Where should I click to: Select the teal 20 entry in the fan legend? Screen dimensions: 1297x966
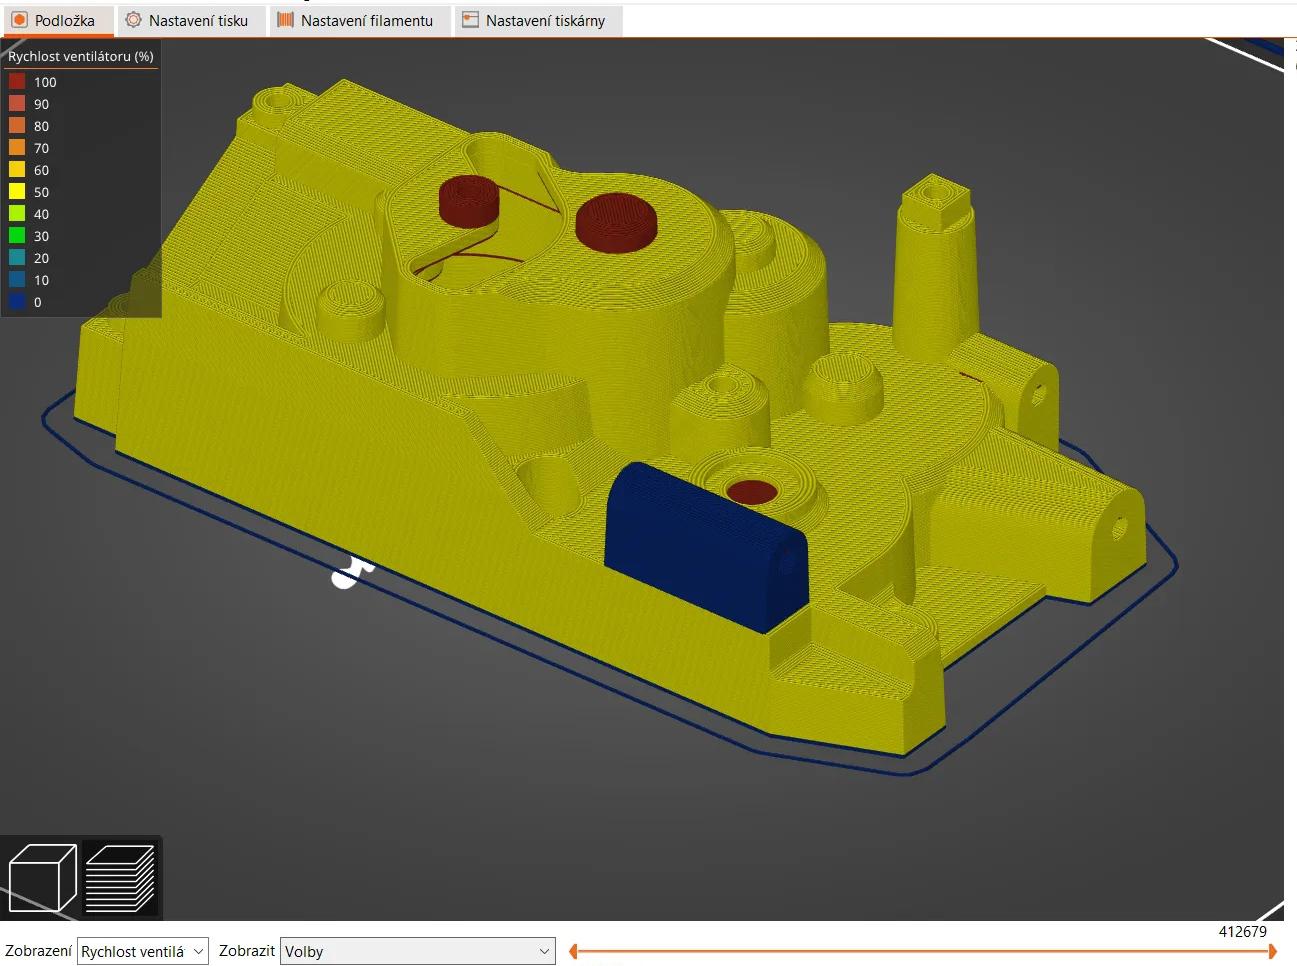pos(17,258)
